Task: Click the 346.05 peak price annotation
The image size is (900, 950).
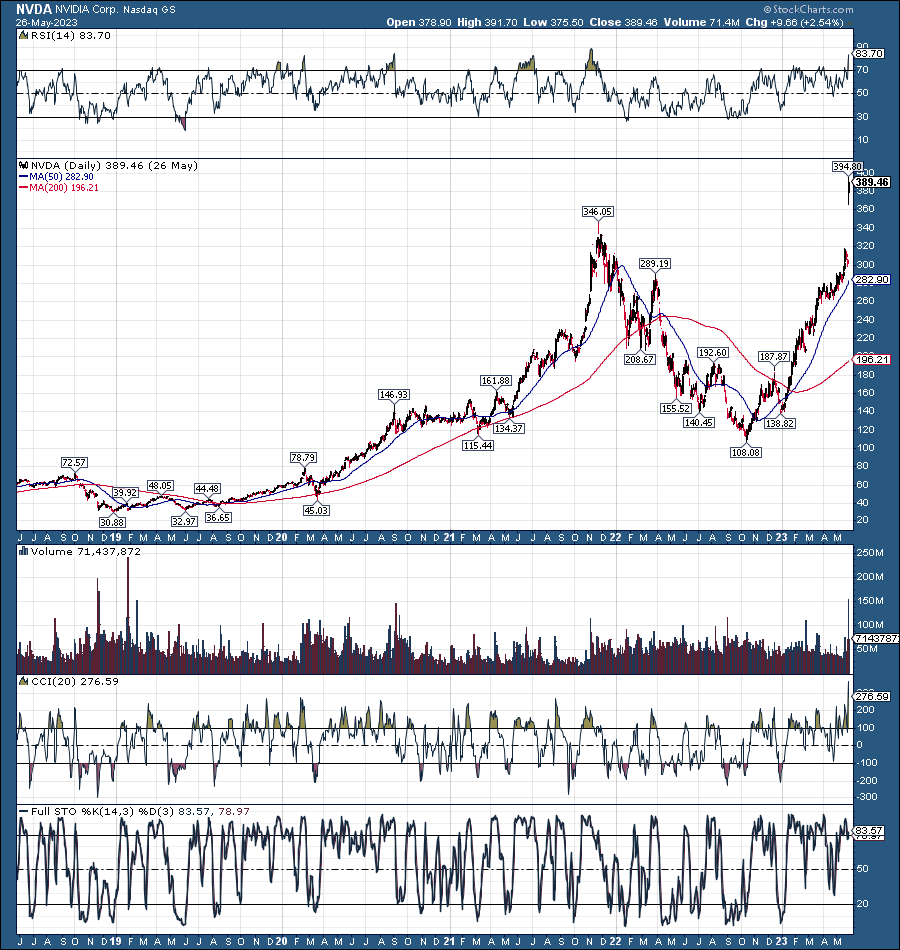Action: pyautogui.click(x=598, y=211)
